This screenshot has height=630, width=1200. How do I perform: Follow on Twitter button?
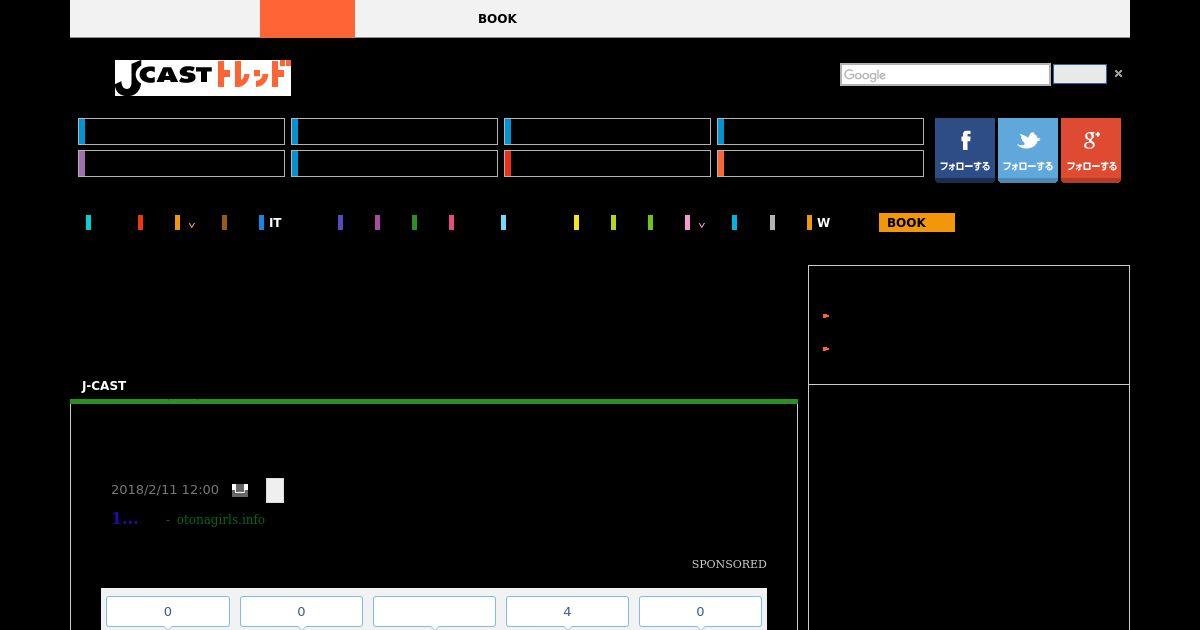(x=1028, y=150)
